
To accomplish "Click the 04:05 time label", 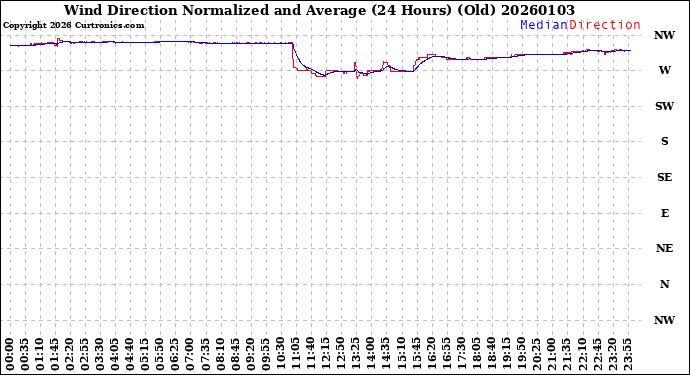I will point(115,354).
